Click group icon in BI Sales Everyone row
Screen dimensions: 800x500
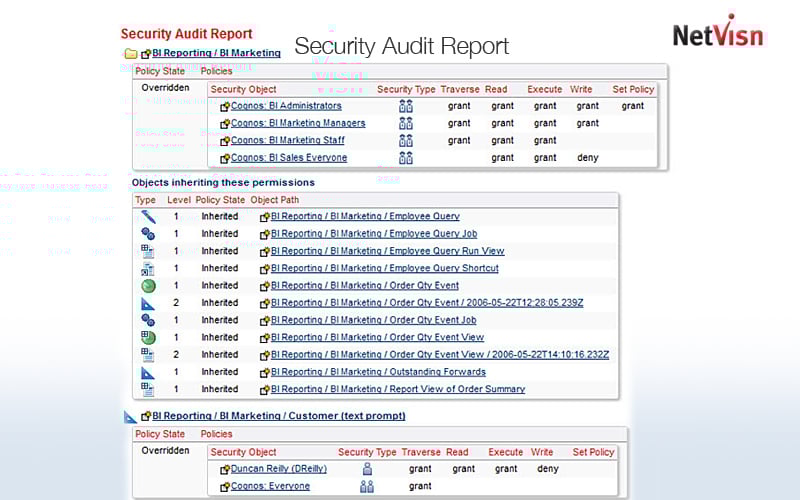(x=406, y=158)
